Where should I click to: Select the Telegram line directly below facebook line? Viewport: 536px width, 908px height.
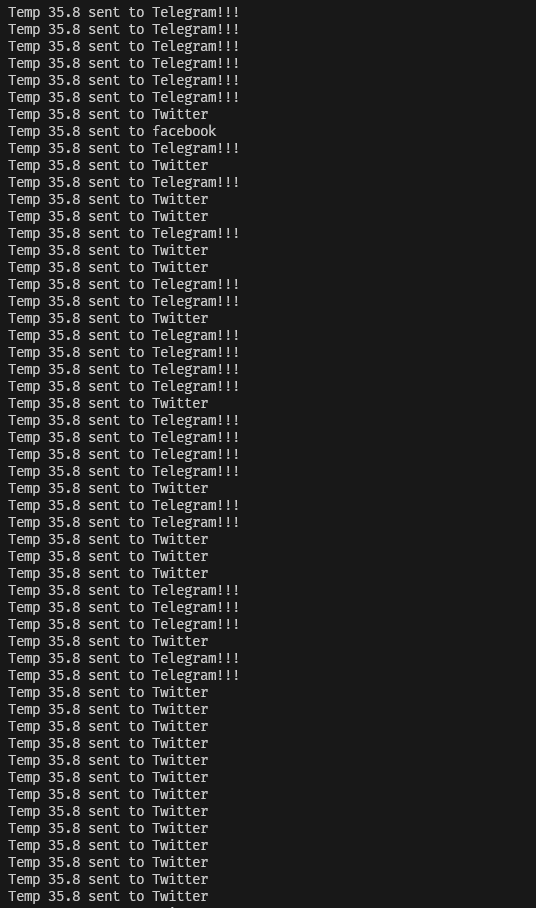coord(123,148)
